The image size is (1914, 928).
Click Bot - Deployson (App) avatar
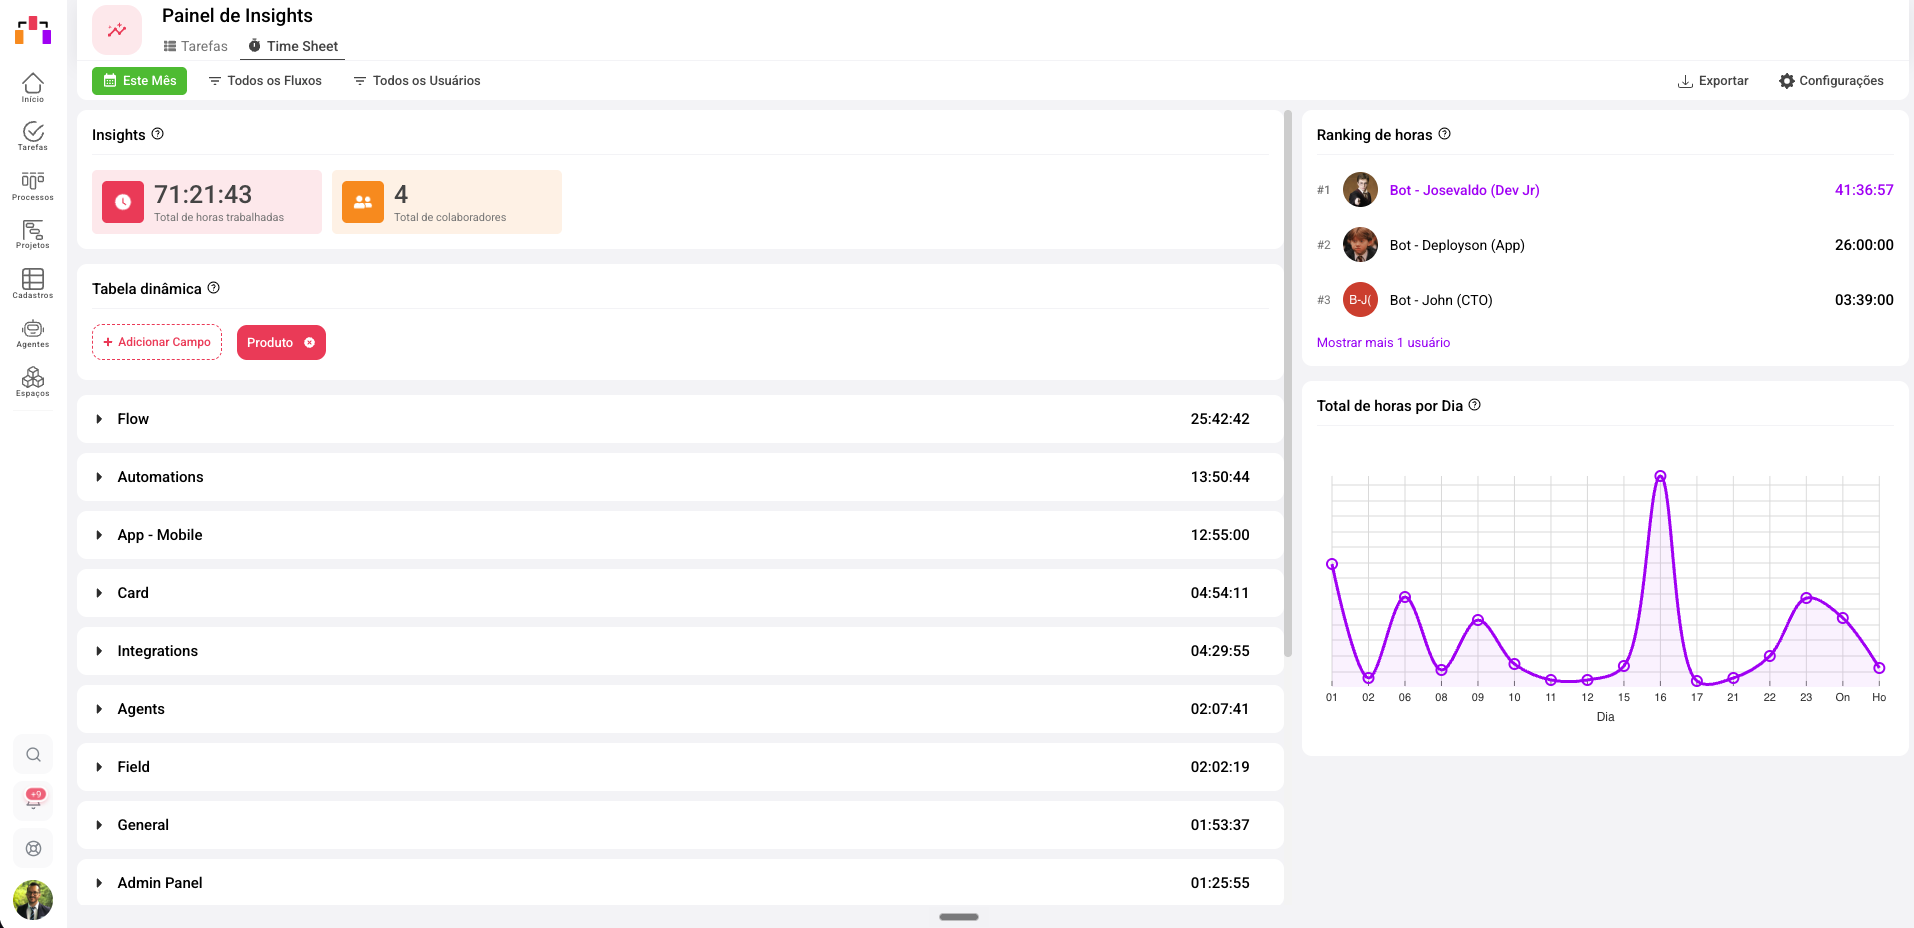(x=1360, y=245)
